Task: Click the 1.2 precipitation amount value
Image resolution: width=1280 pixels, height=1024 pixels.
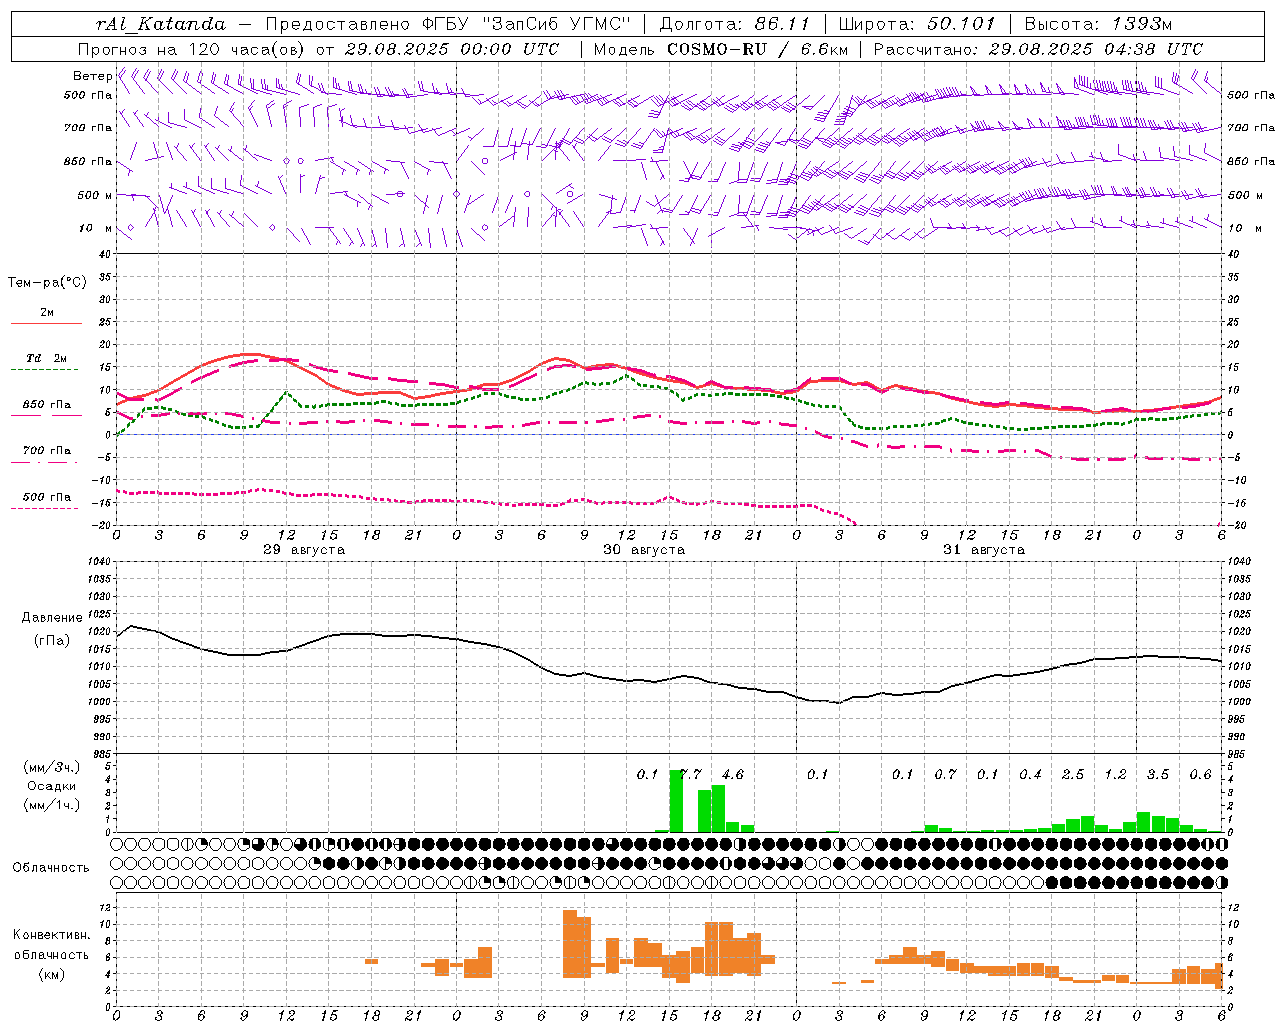Action: 1115,774
